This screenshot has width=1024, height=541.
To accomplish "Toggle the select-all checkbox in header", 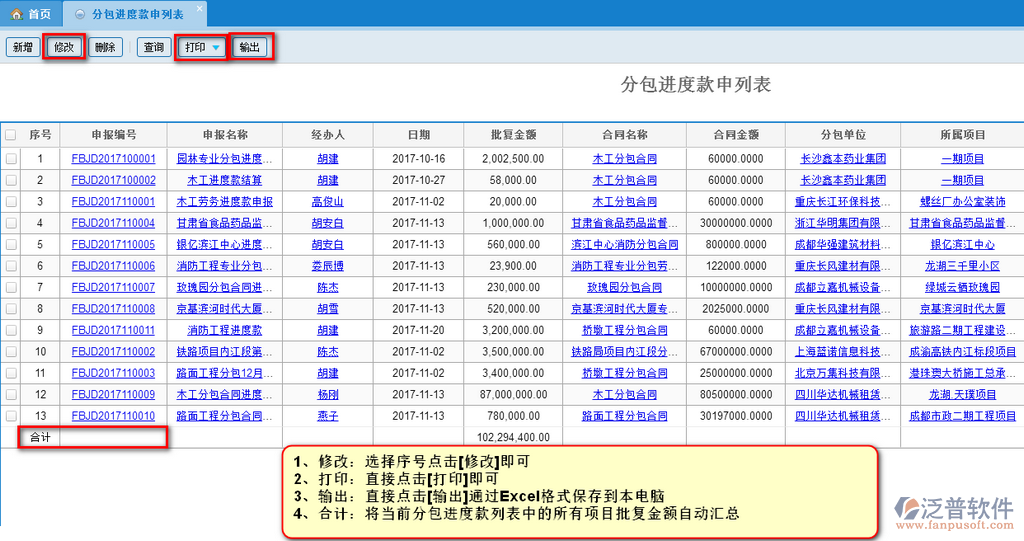I will [x=11, y=135].
